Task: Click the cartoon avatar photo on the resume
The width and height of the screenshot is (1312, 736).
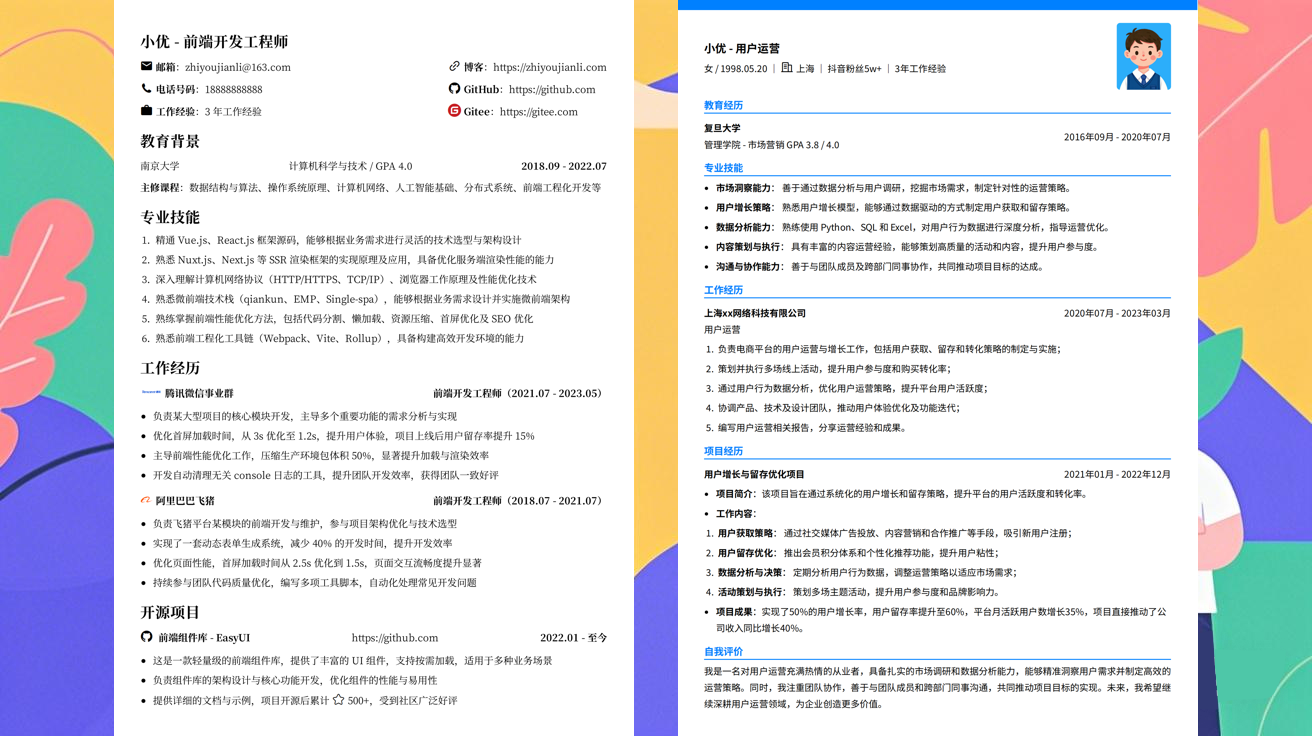Action: 1143,57
